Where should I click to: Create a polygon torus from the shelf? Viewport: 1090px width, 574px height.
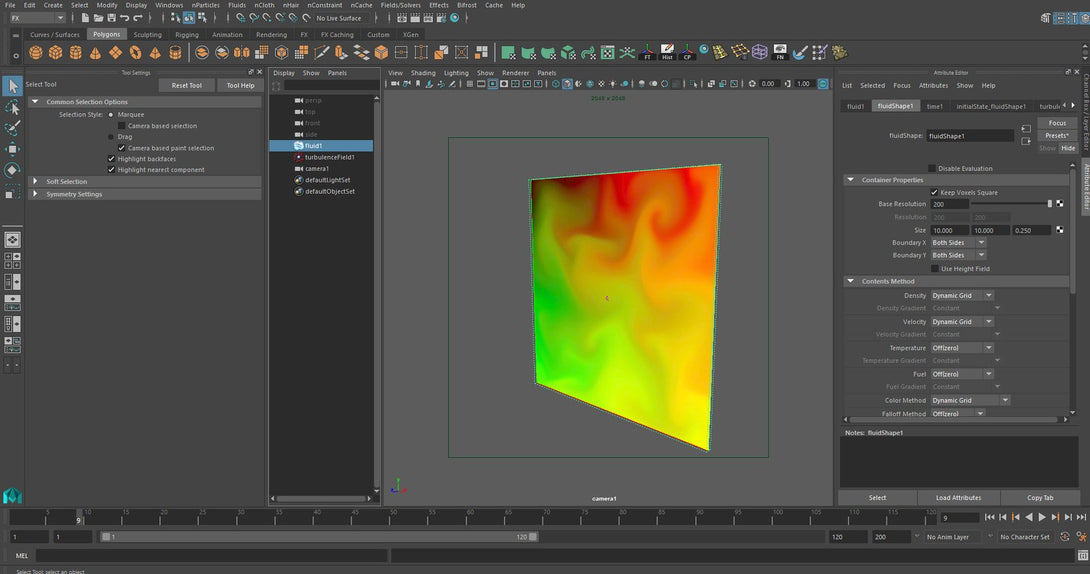tap(136, 53)
